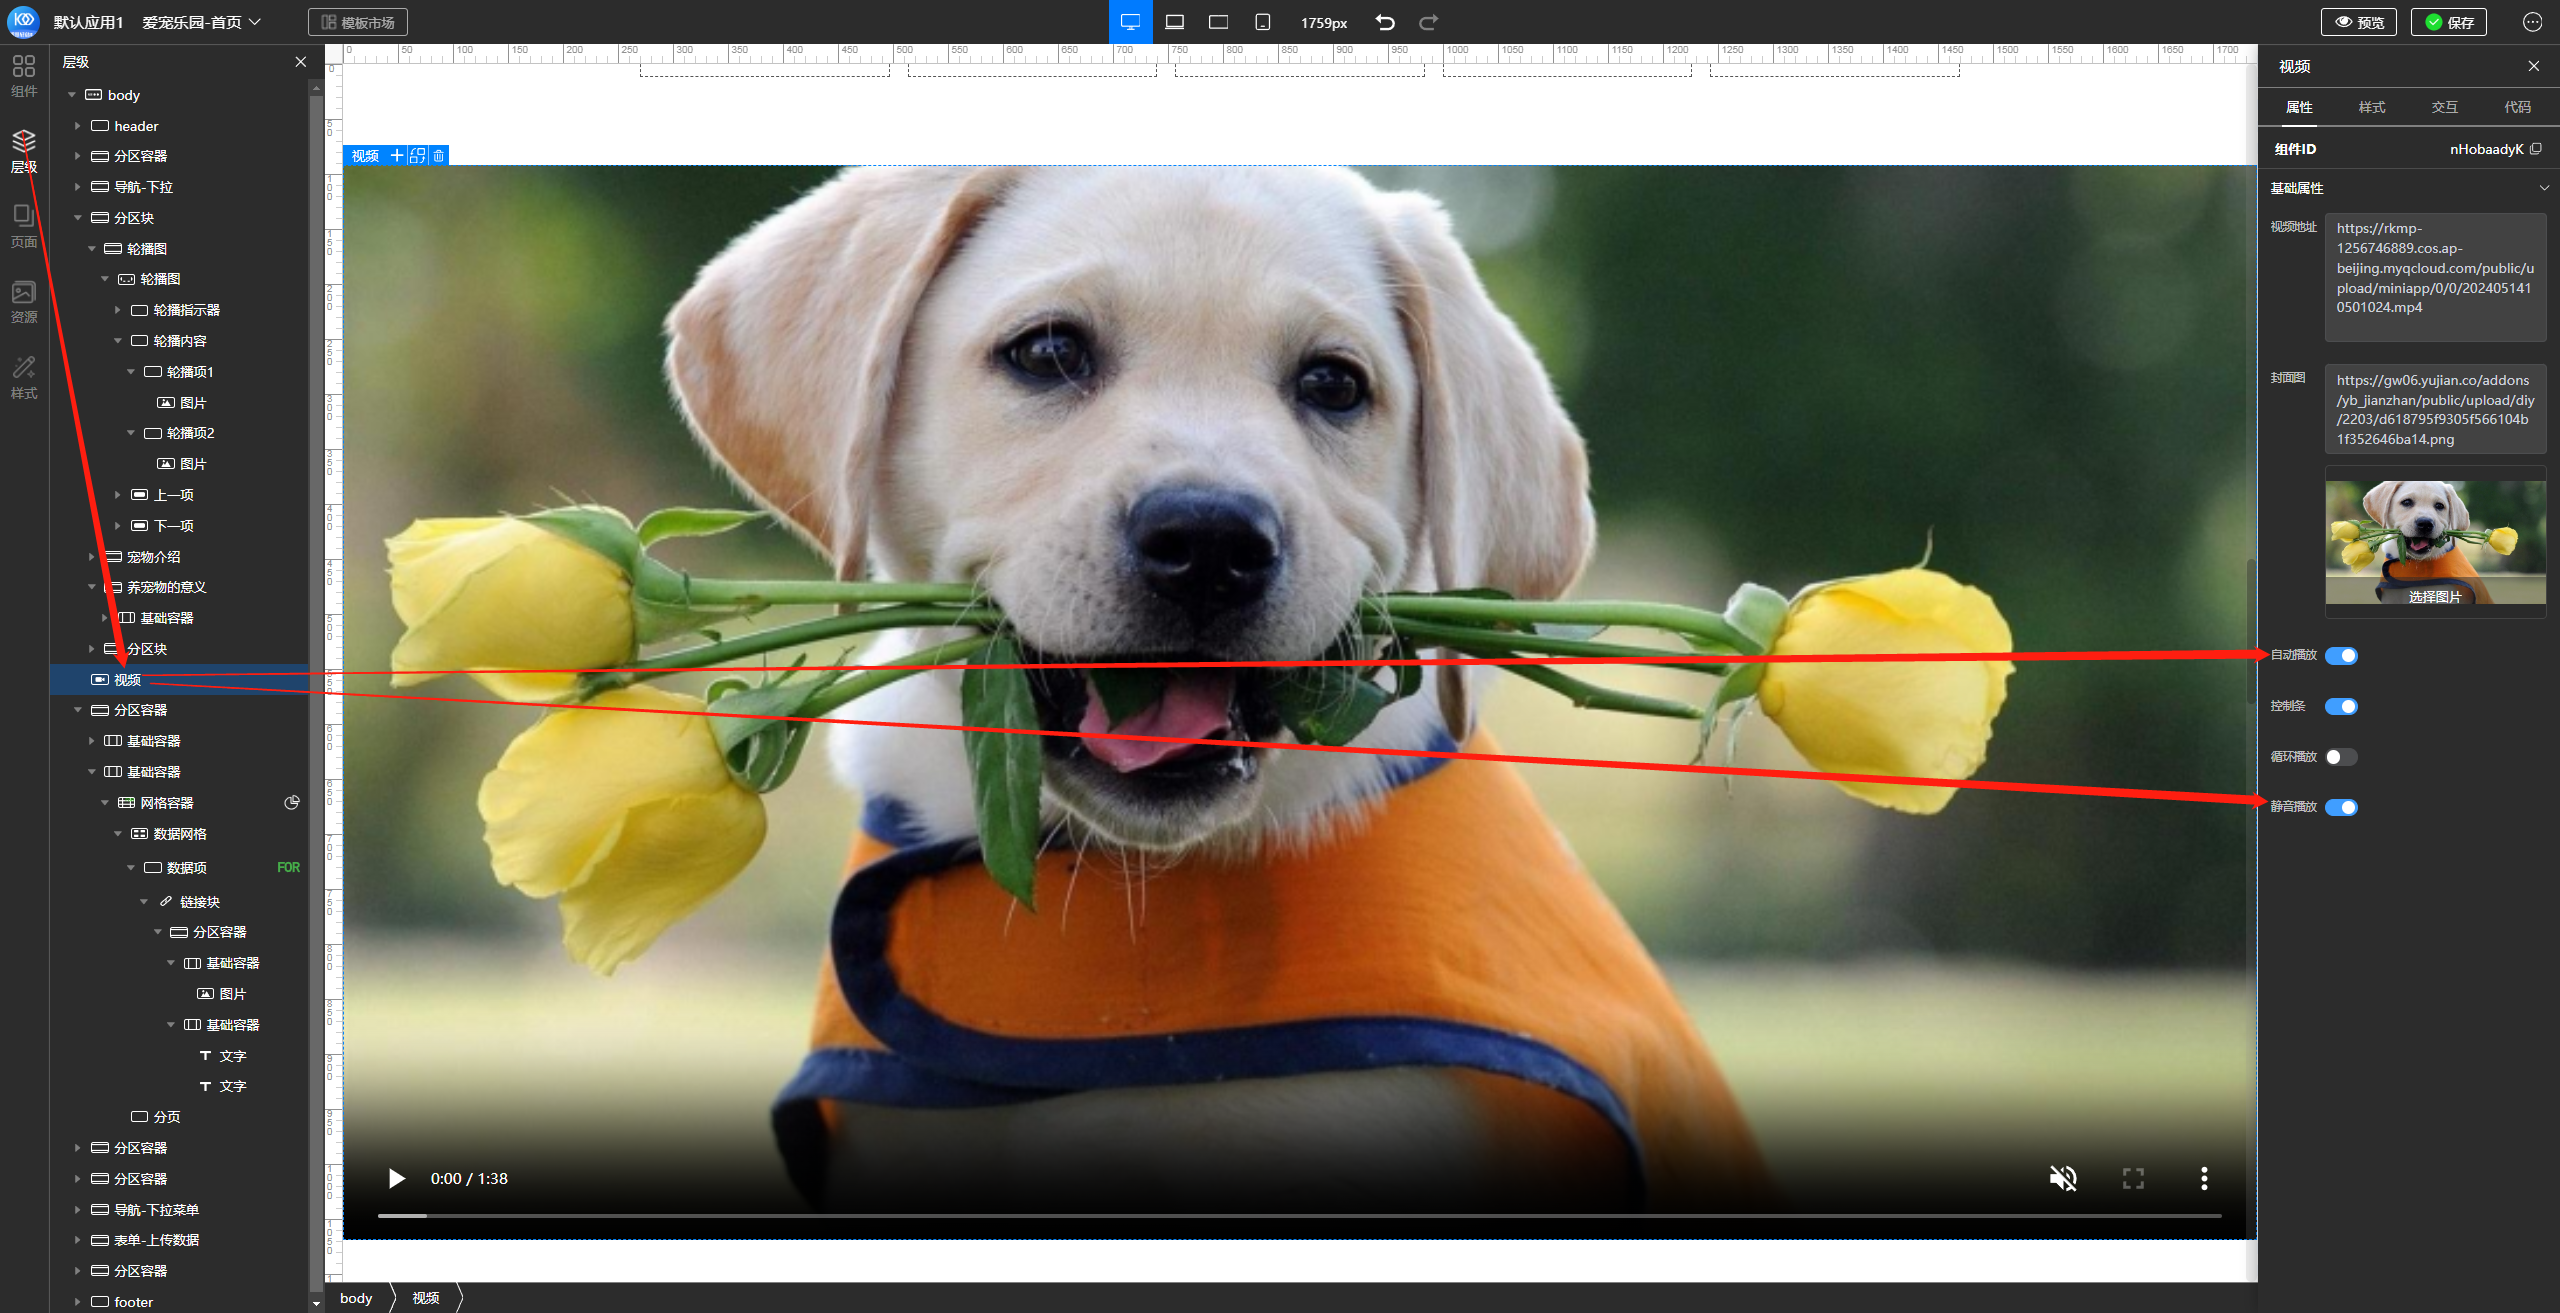This screenshot has height=1313, width=2560.
Task: Click the 预览 preview button
Action: tap(2358, 22)
